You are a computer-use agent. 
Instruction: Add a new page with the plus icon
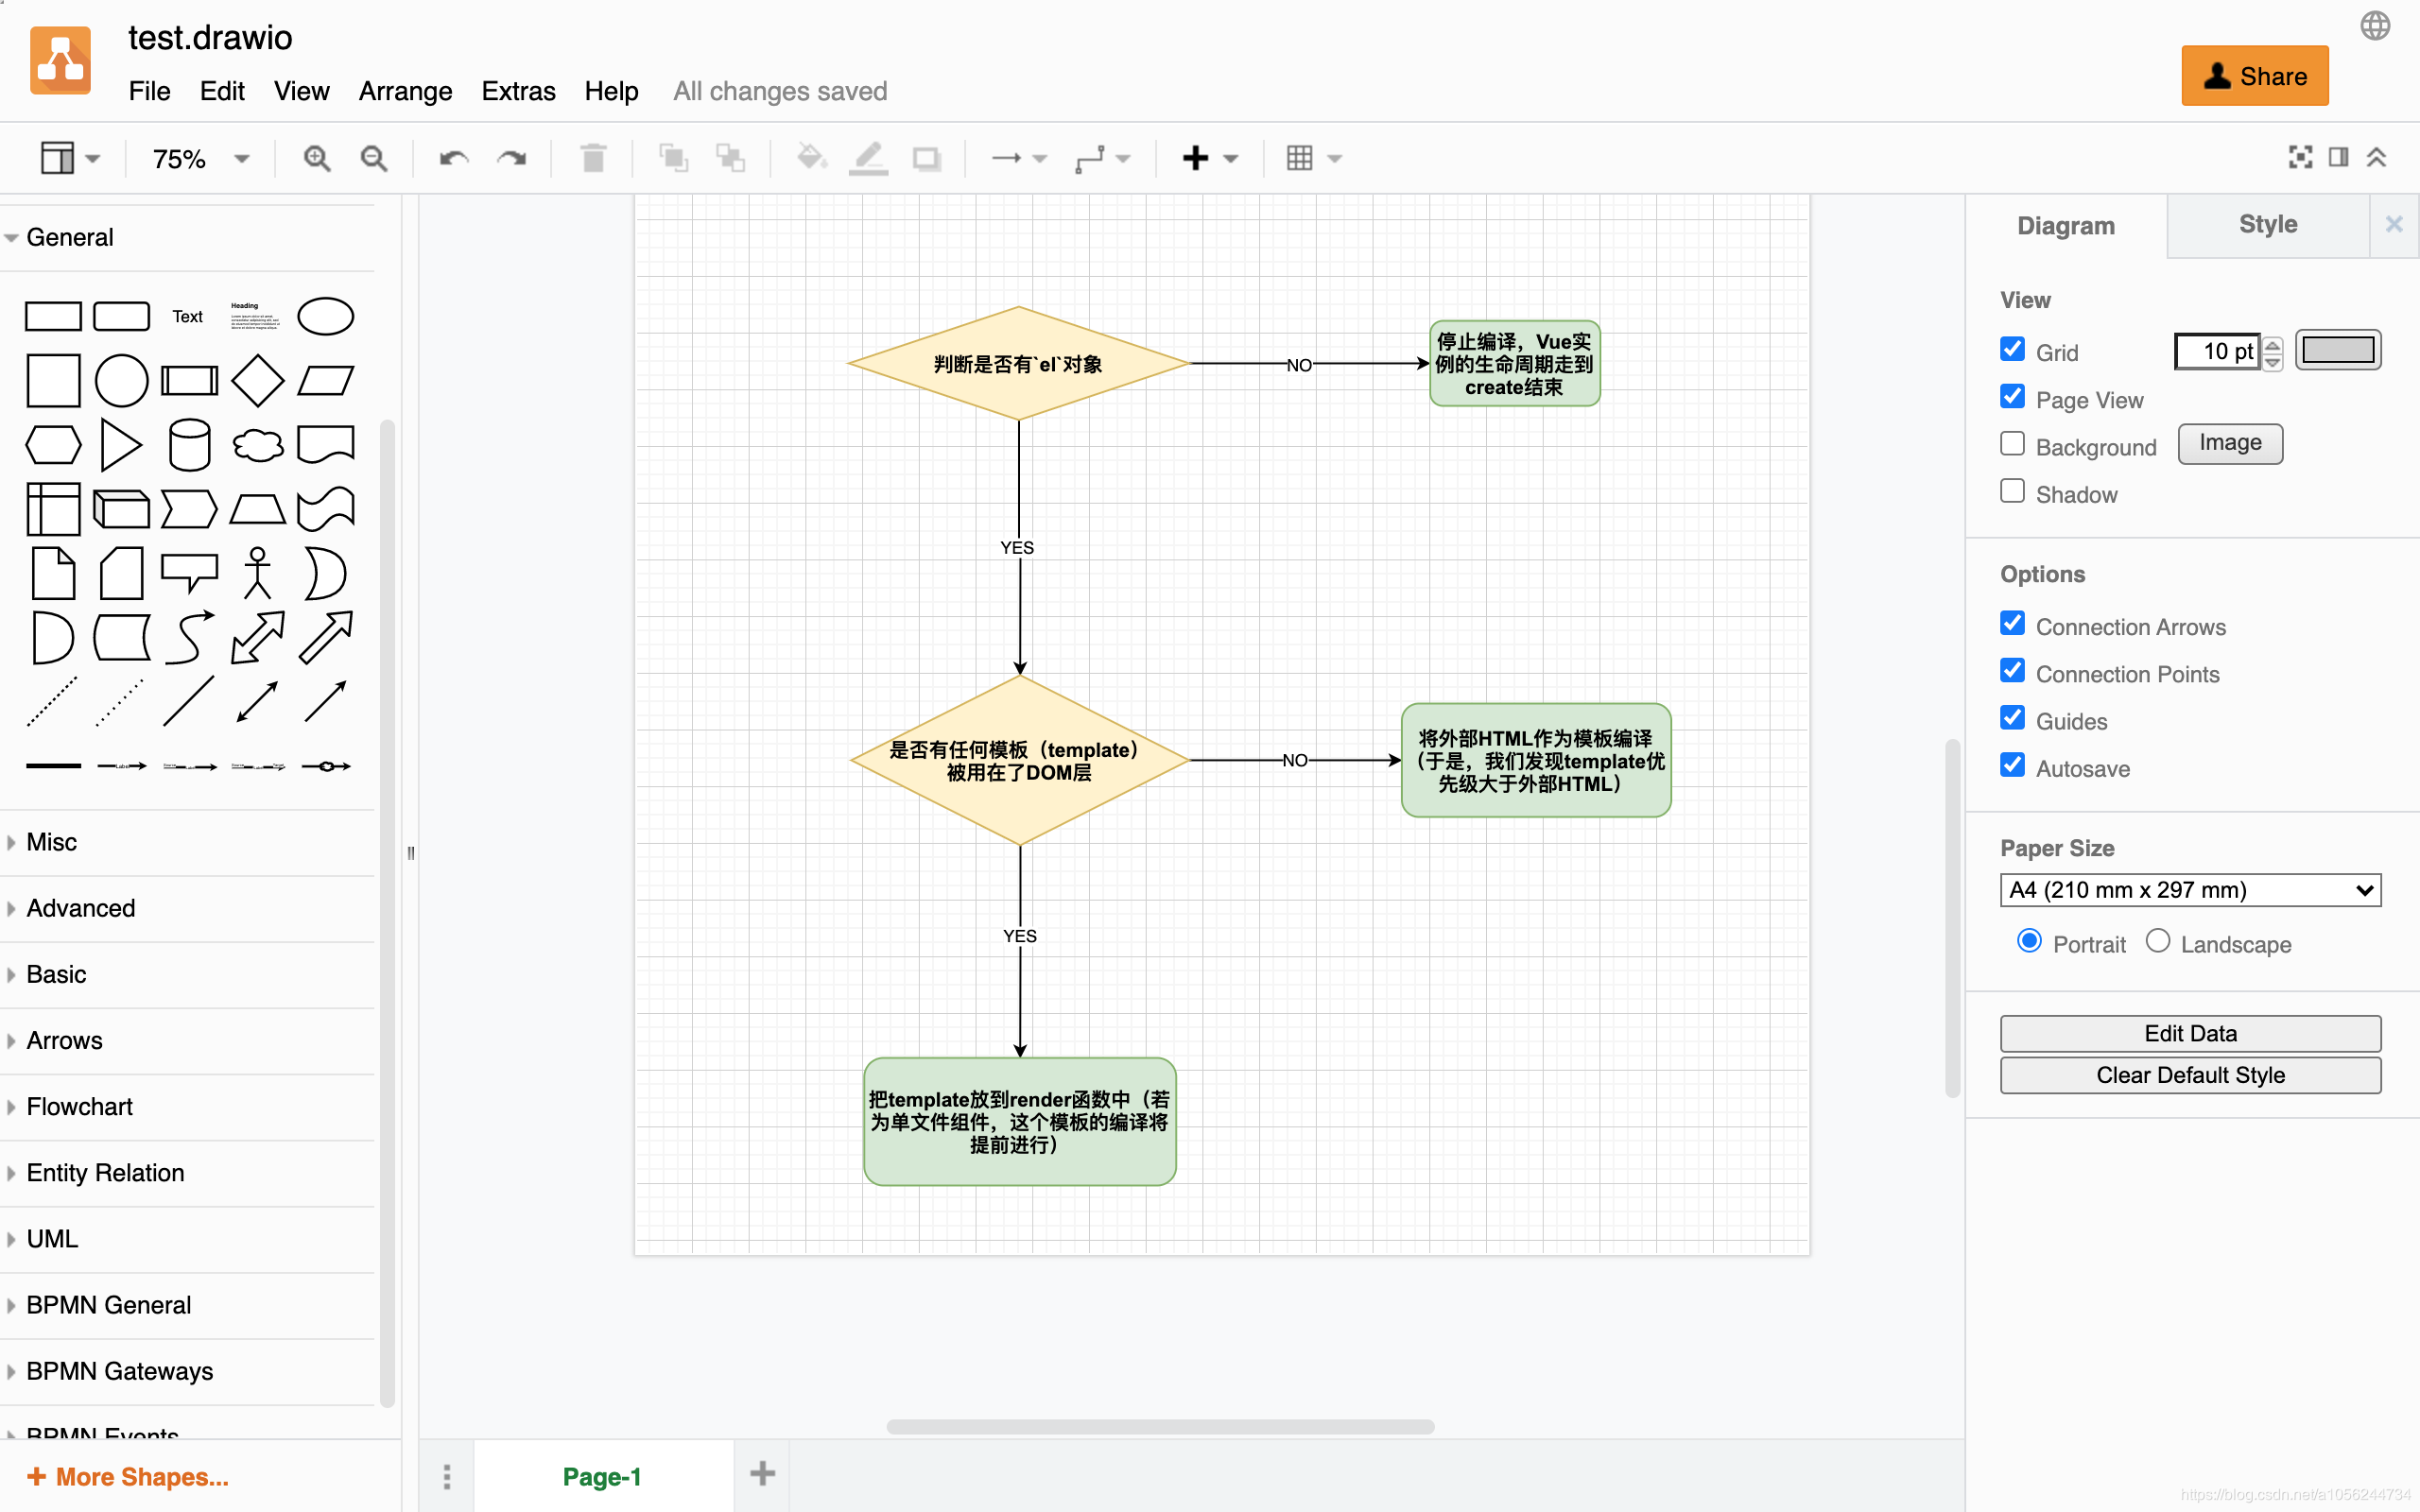point(762,1474)
